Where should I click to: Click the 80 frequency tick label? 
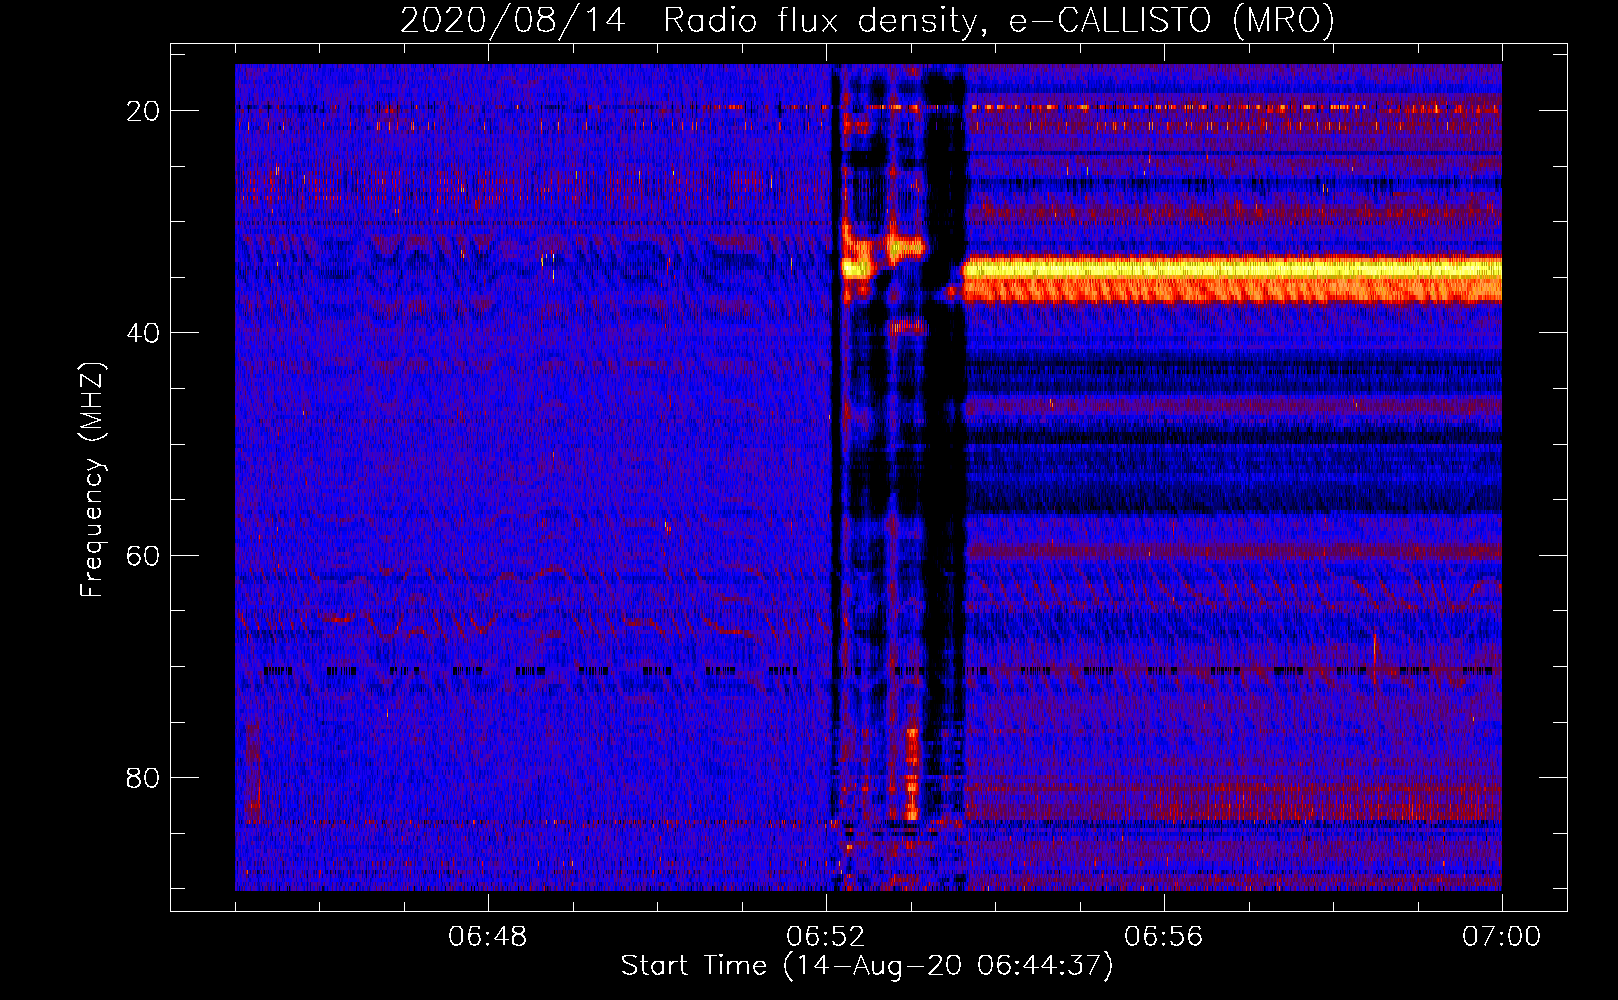144,778
